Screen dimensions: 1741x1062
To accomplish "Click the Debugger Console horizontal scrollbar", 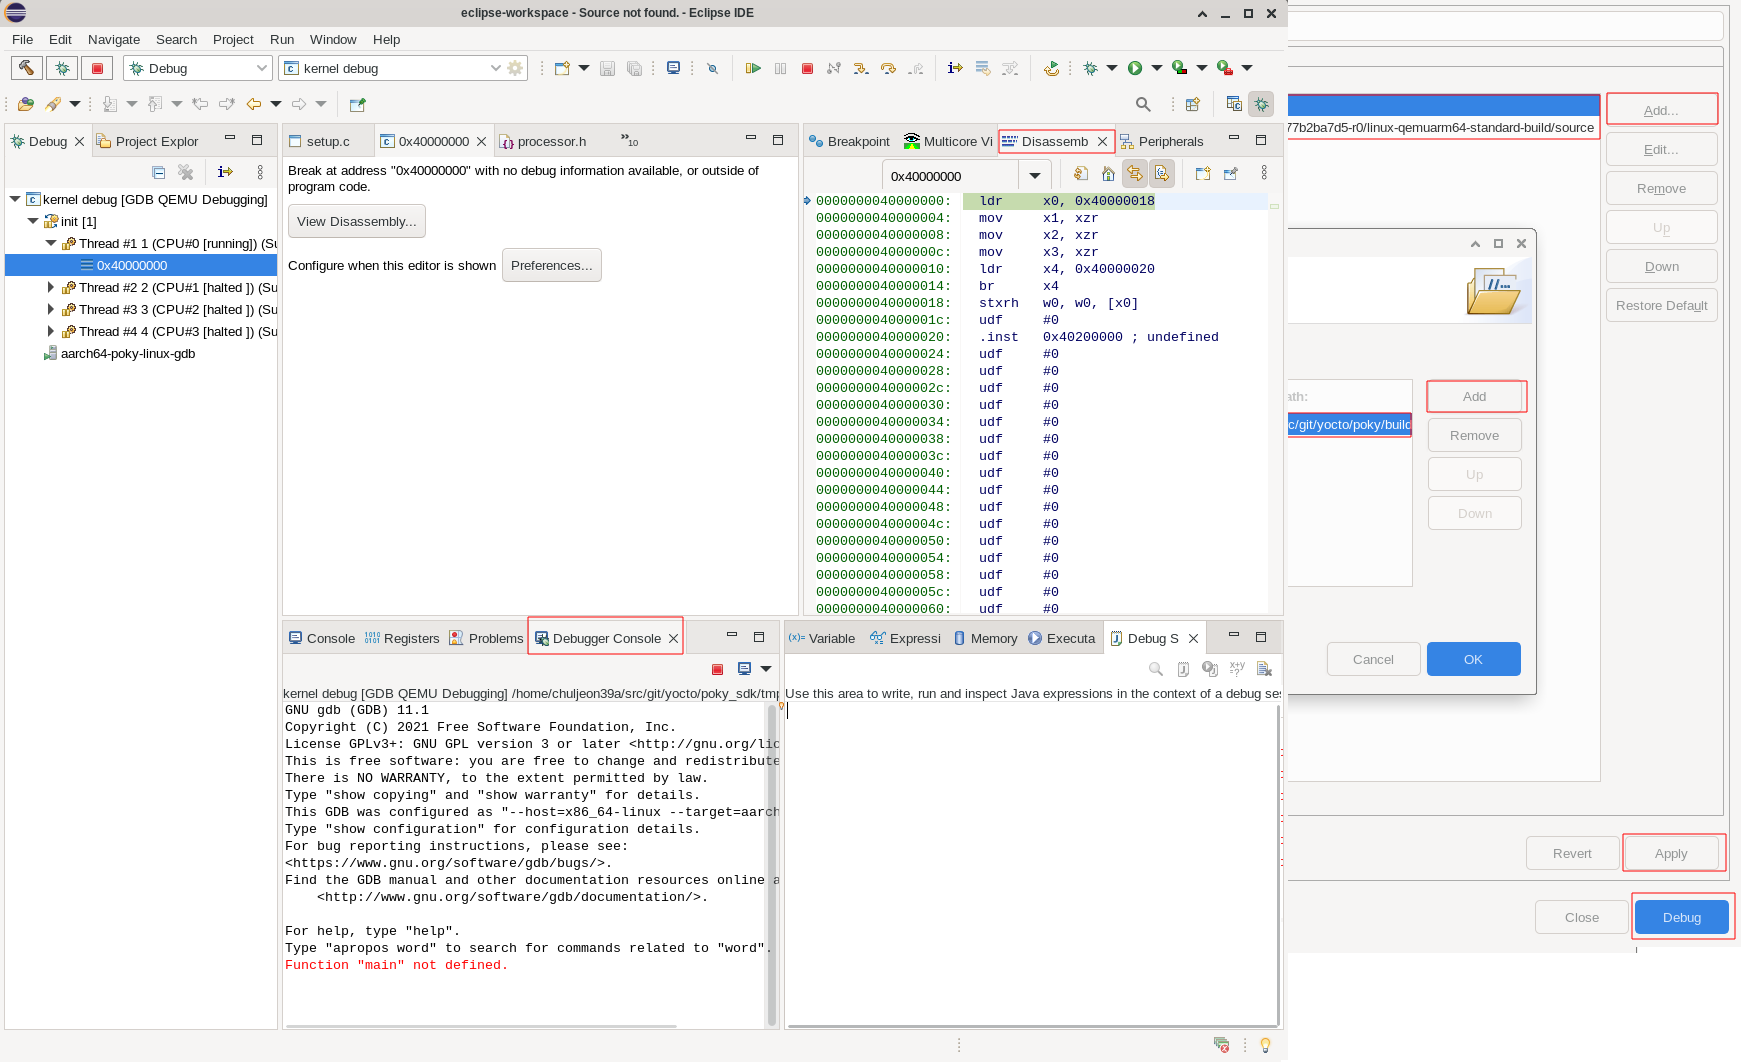I will click(x=482, y=1026).
